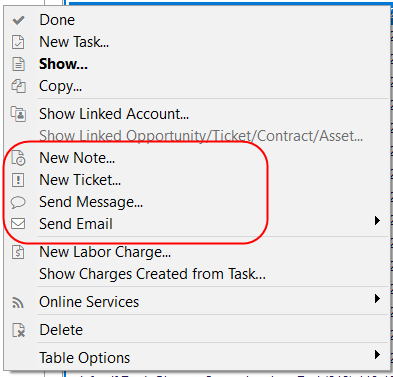
Task: Click the Send Email envelope icon
Action: click(18, 224)
